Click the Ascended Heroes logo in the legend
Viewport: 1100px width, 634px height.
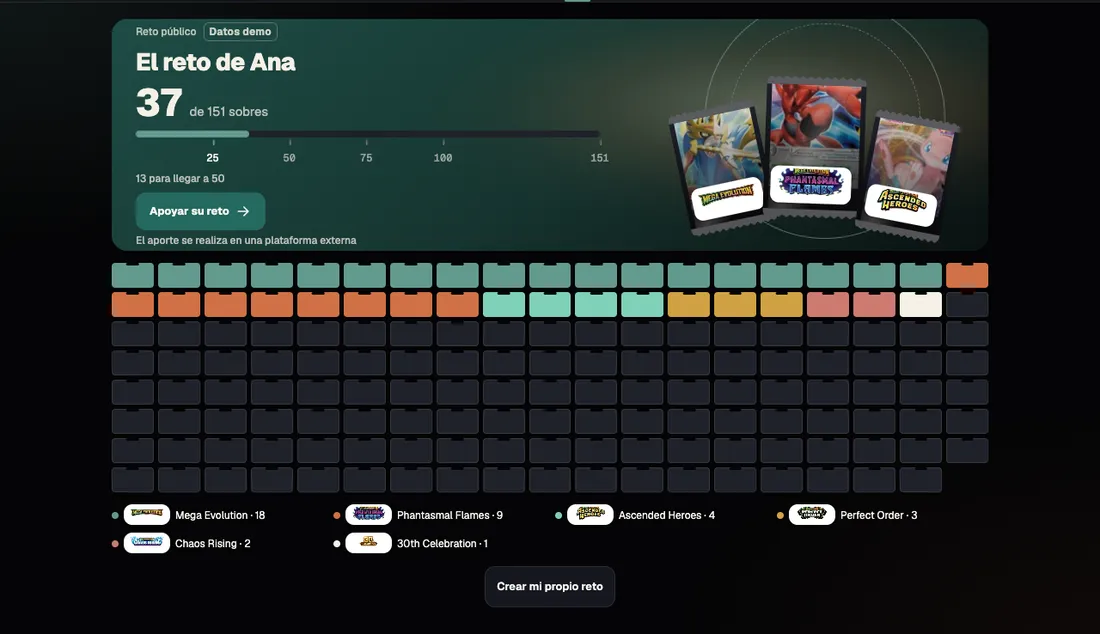(590, 515)
